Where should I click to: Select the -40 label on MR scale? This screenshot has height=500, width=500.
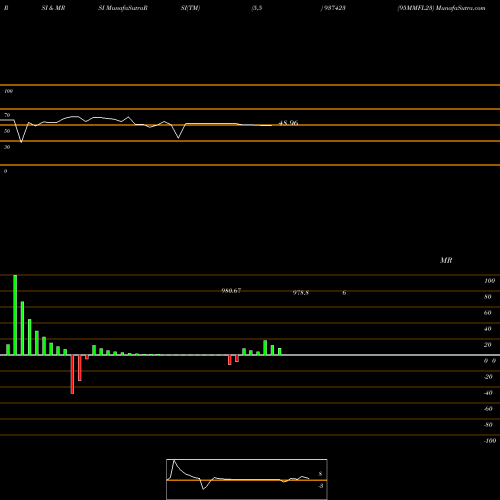coord(488,393)
